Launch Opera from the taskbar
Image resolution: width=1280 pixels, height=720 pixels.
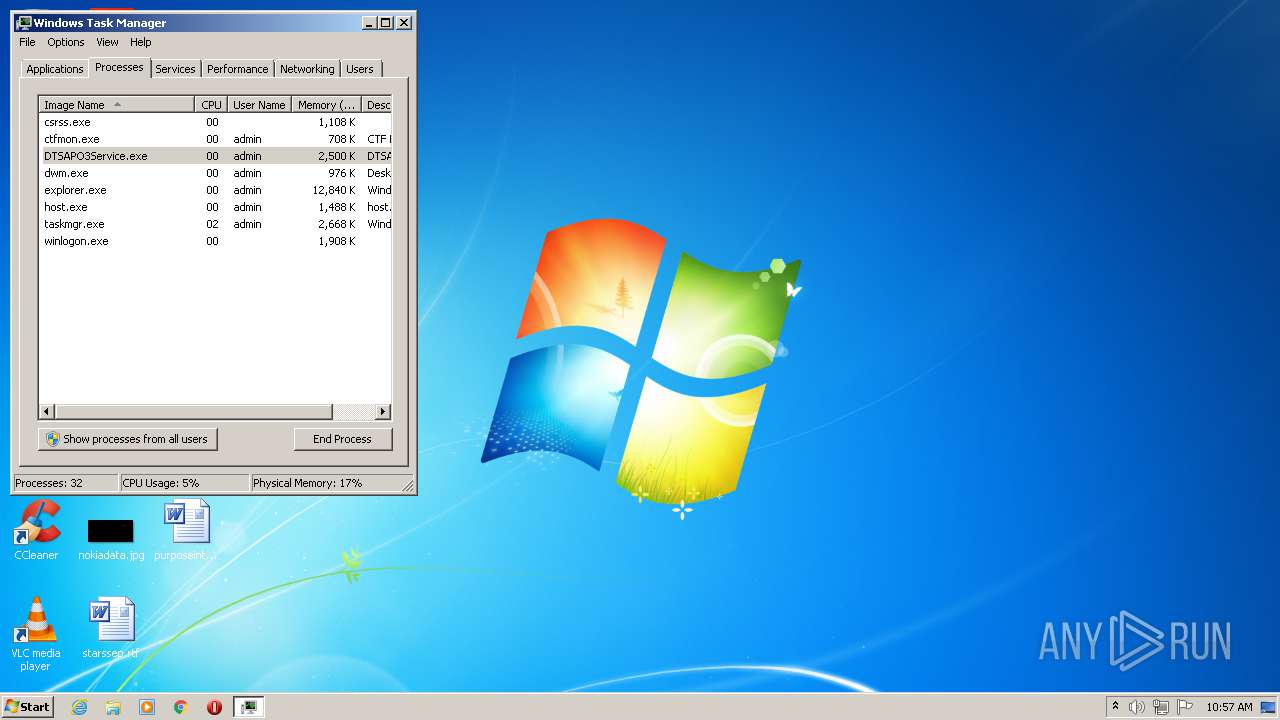pos(214,707)
